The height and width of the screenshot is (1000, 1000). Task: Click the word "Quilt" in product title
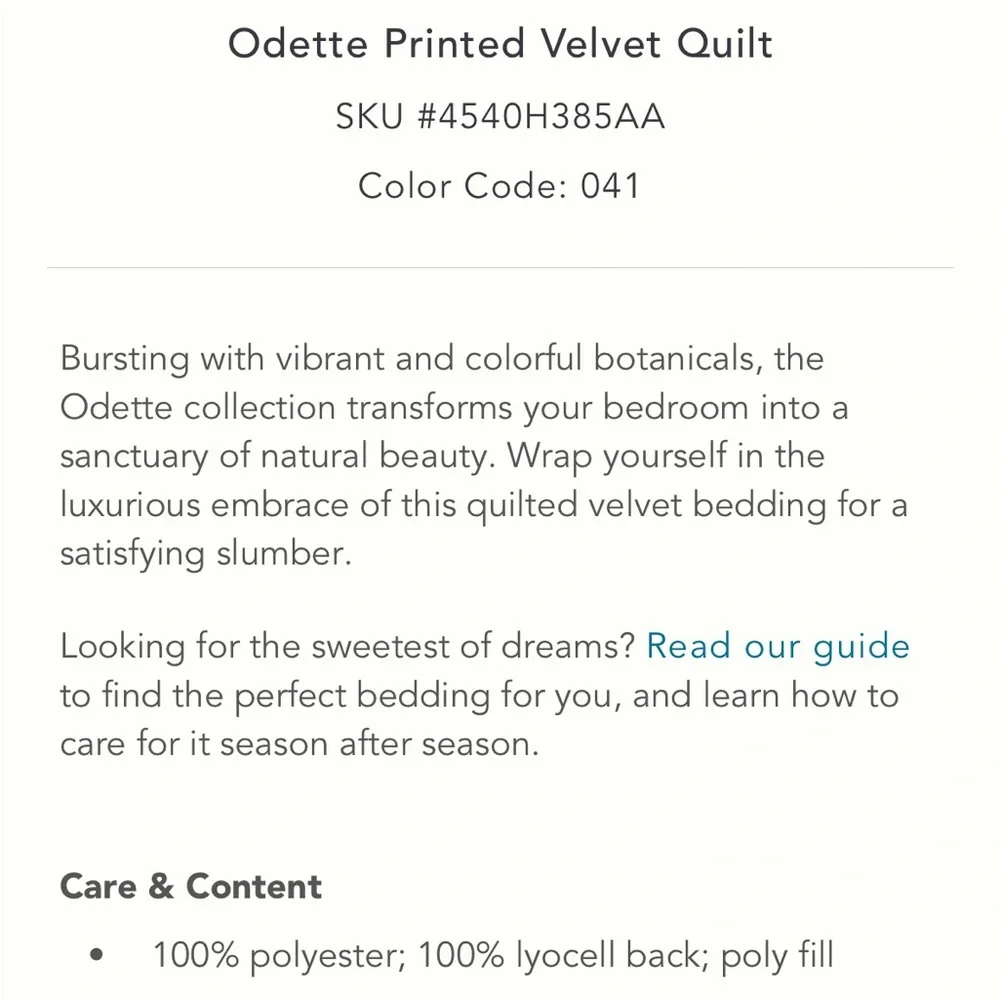click(x=724, y=44)
